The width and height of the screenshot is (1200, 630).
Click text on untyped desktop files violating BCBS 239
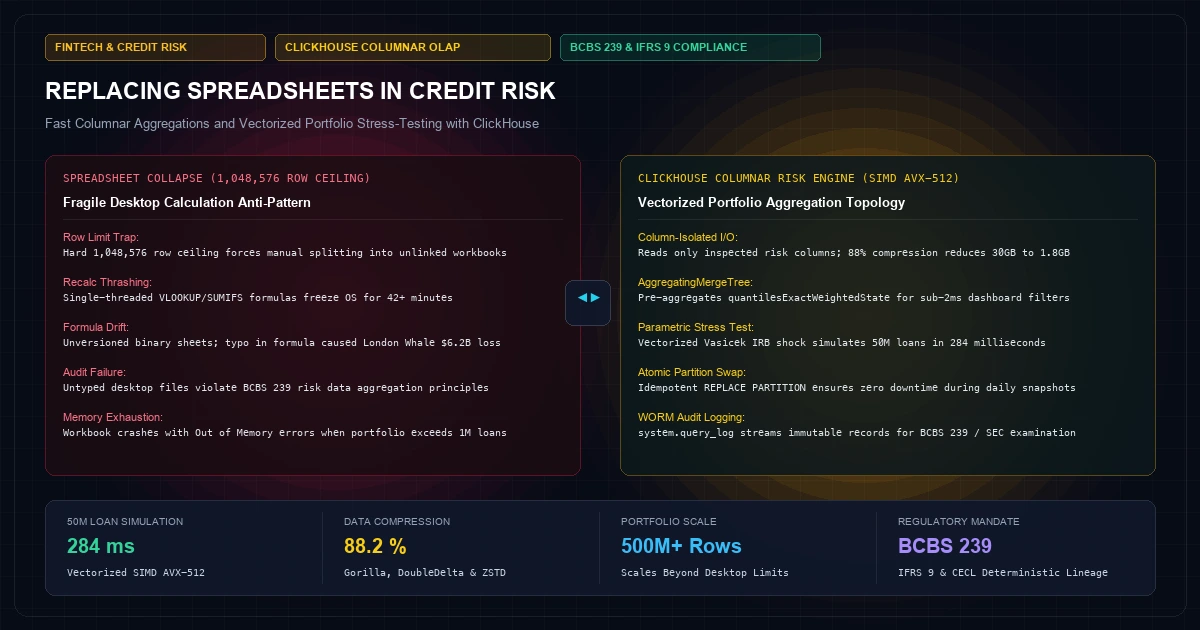(x=275, y=388)
